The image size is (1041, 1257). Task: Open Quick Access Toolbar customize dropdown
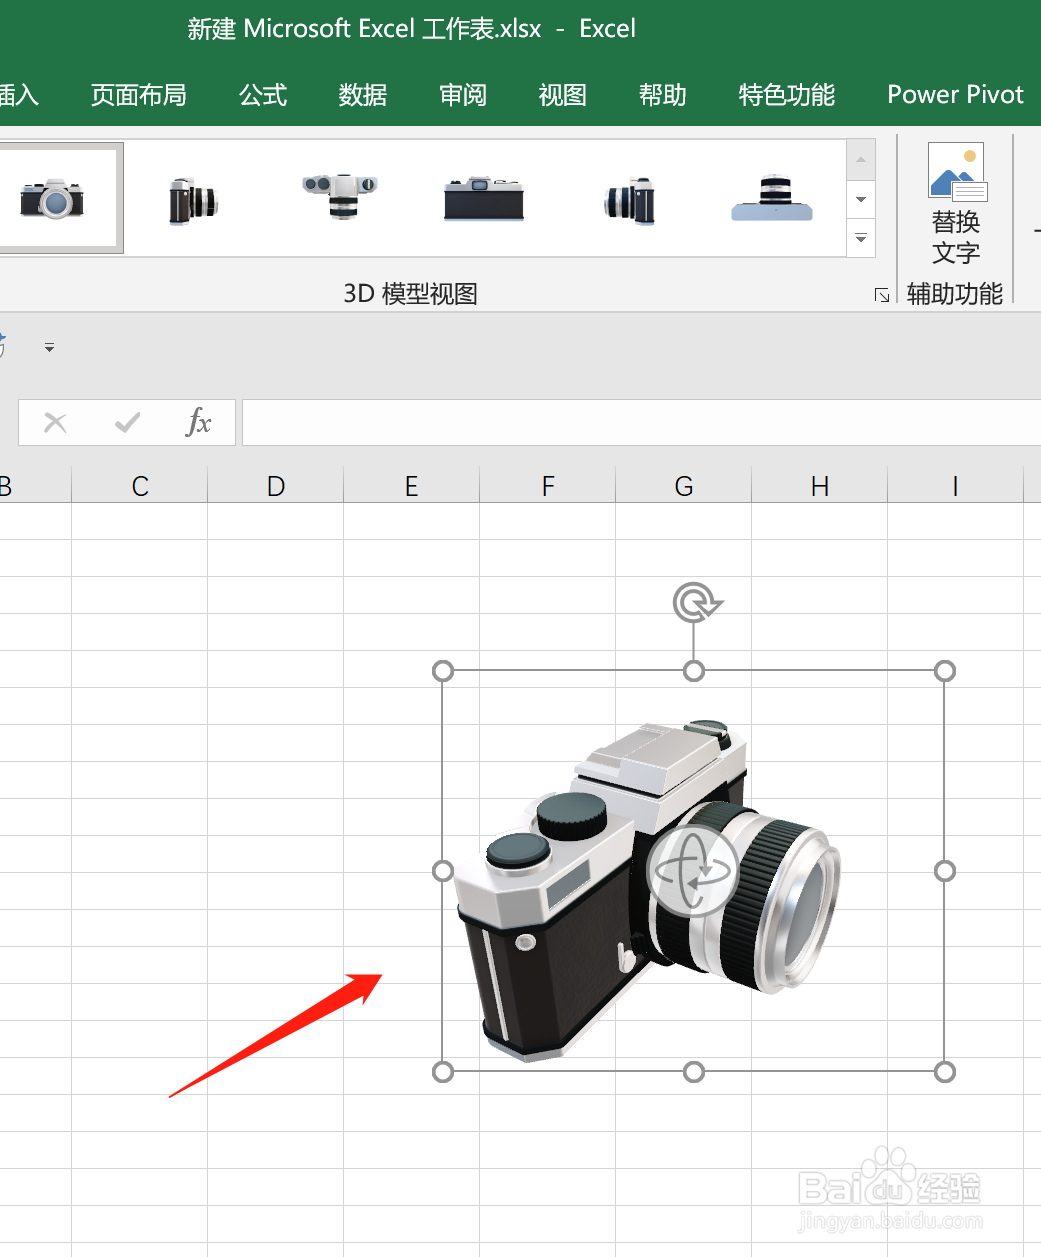[x=49, y=348]
